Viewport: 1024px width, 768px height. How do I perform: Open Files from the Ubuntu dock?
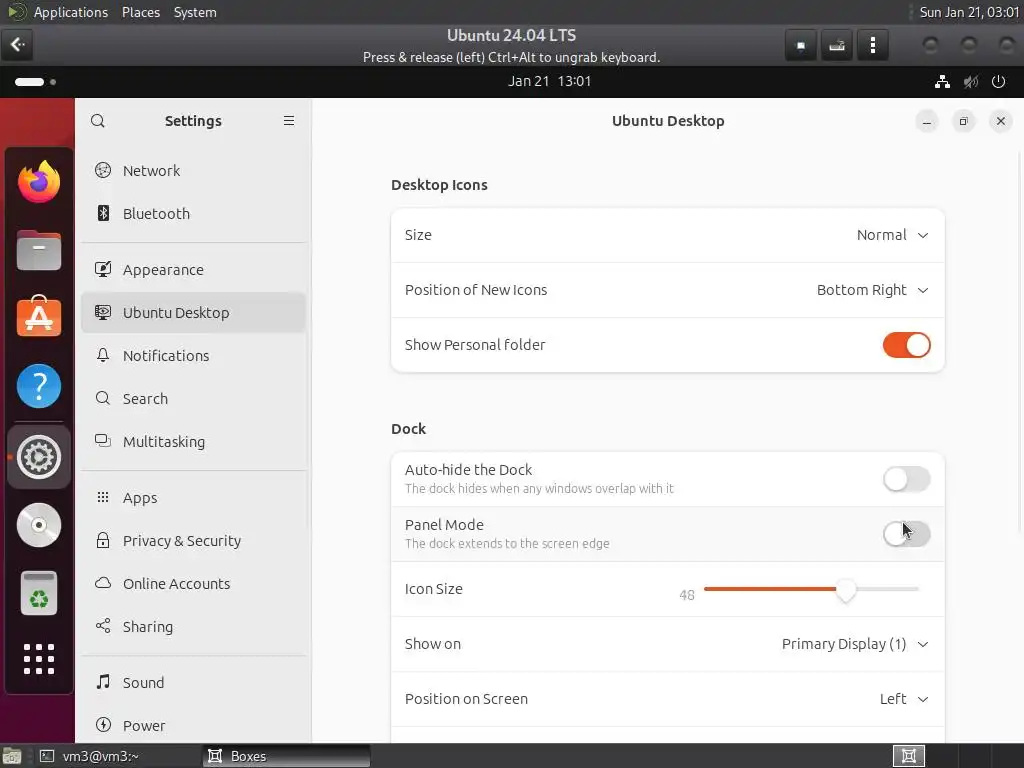pyautogui.click(x=39, y=250)
